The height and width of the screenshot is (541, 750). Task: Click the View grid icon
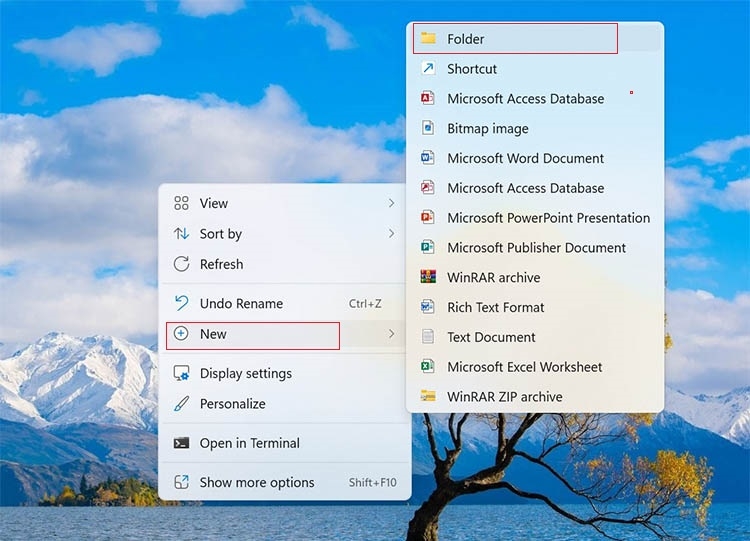click(181, 203)
